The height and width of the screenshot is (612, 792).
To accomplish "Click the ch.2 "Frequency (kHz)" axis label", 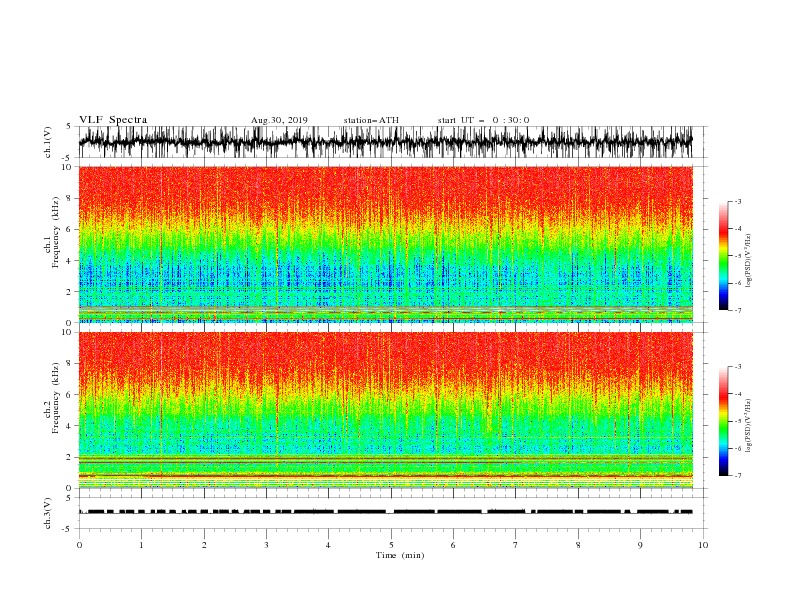I will pyautogui.click(x=56, y=398).
